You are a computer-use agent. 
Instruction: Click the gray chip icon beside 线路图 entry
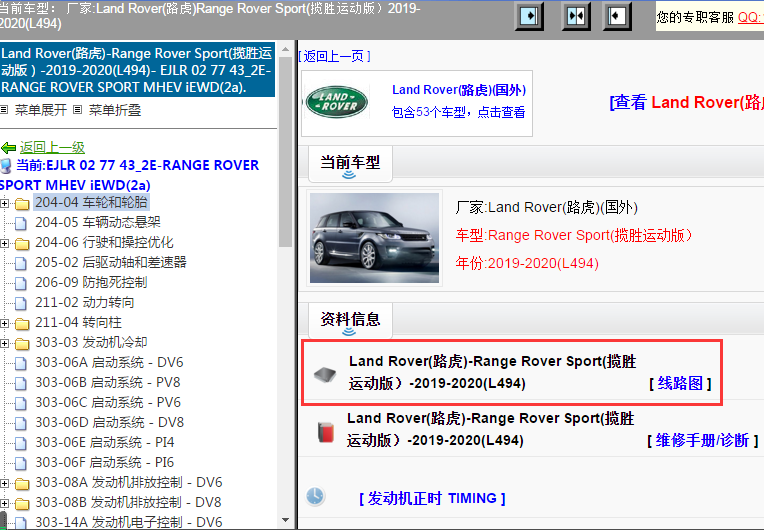[x=325, y=375]
